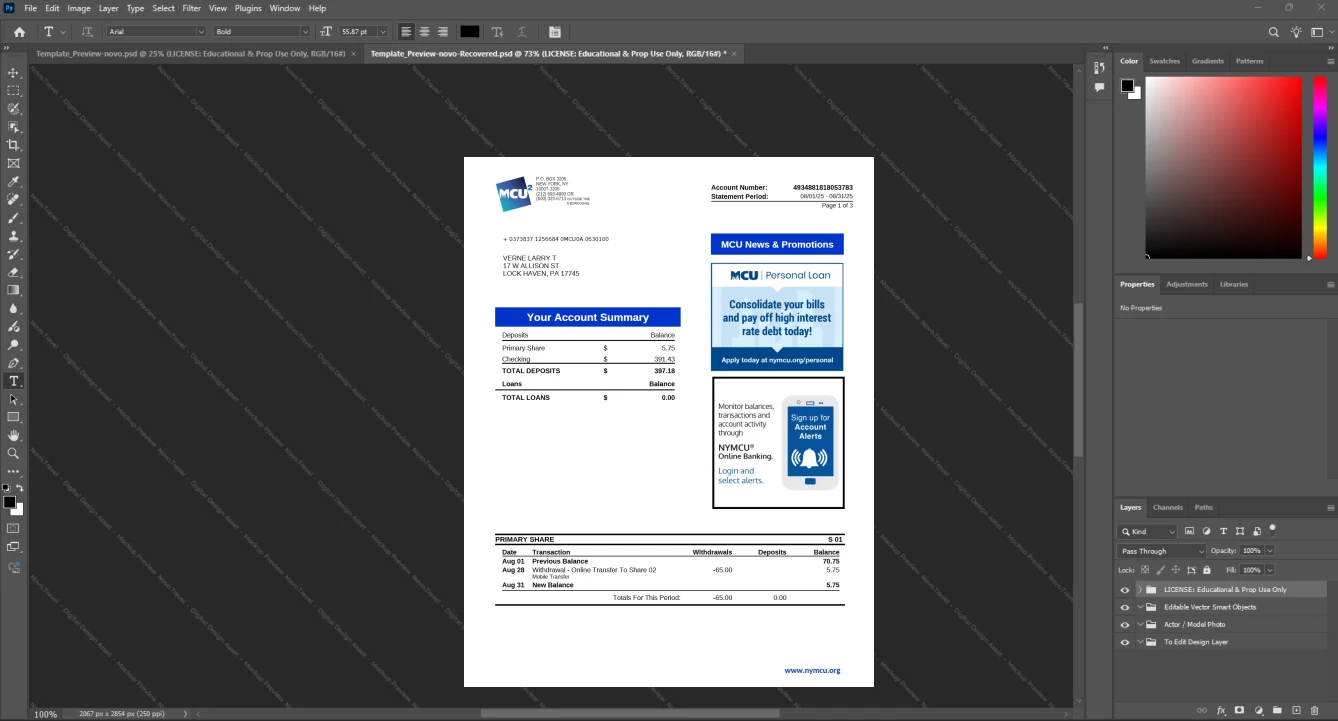Click inside the color picker field
The image size is (1338, 721).
[1223, 168]
